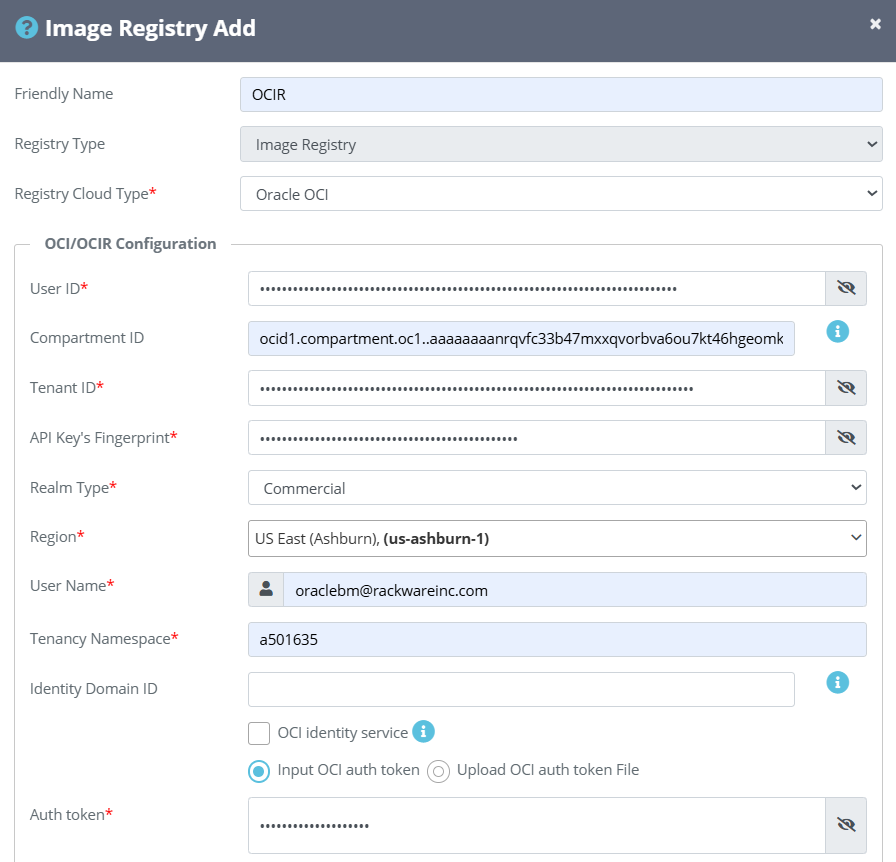The image size is (896, 862).
Task: Click the empty Identity Domain ID field
Action: (521, 689)
